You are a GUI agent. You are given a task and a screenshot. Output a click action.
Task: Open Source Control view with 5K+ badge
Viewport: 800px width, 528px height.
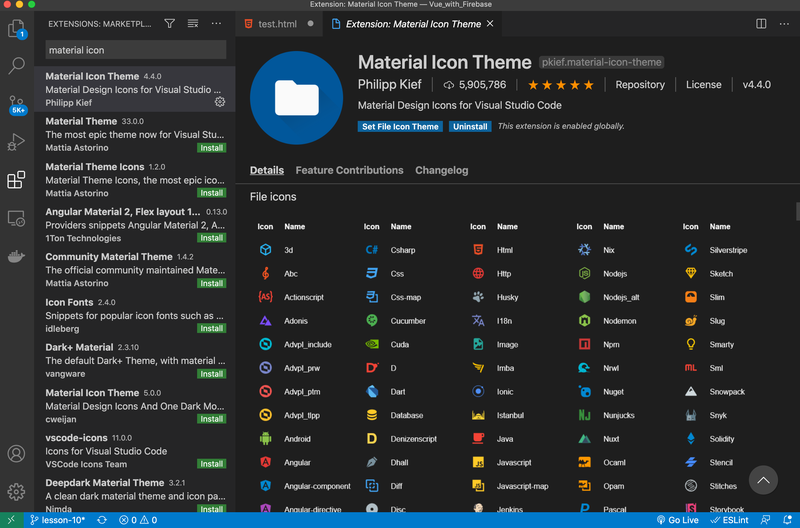[16, 105]
